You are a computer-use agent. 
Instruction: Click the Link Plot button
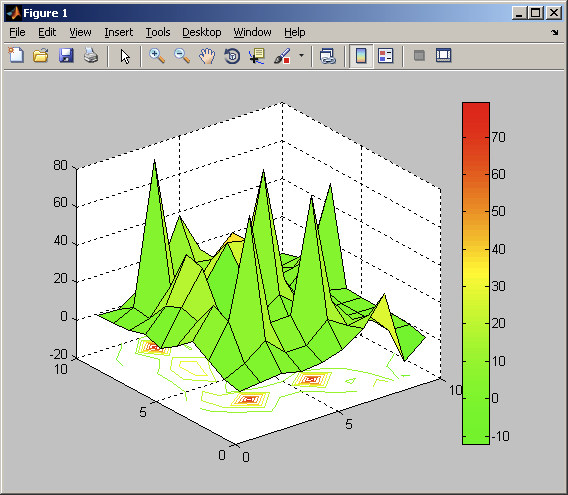coord(327,56)
